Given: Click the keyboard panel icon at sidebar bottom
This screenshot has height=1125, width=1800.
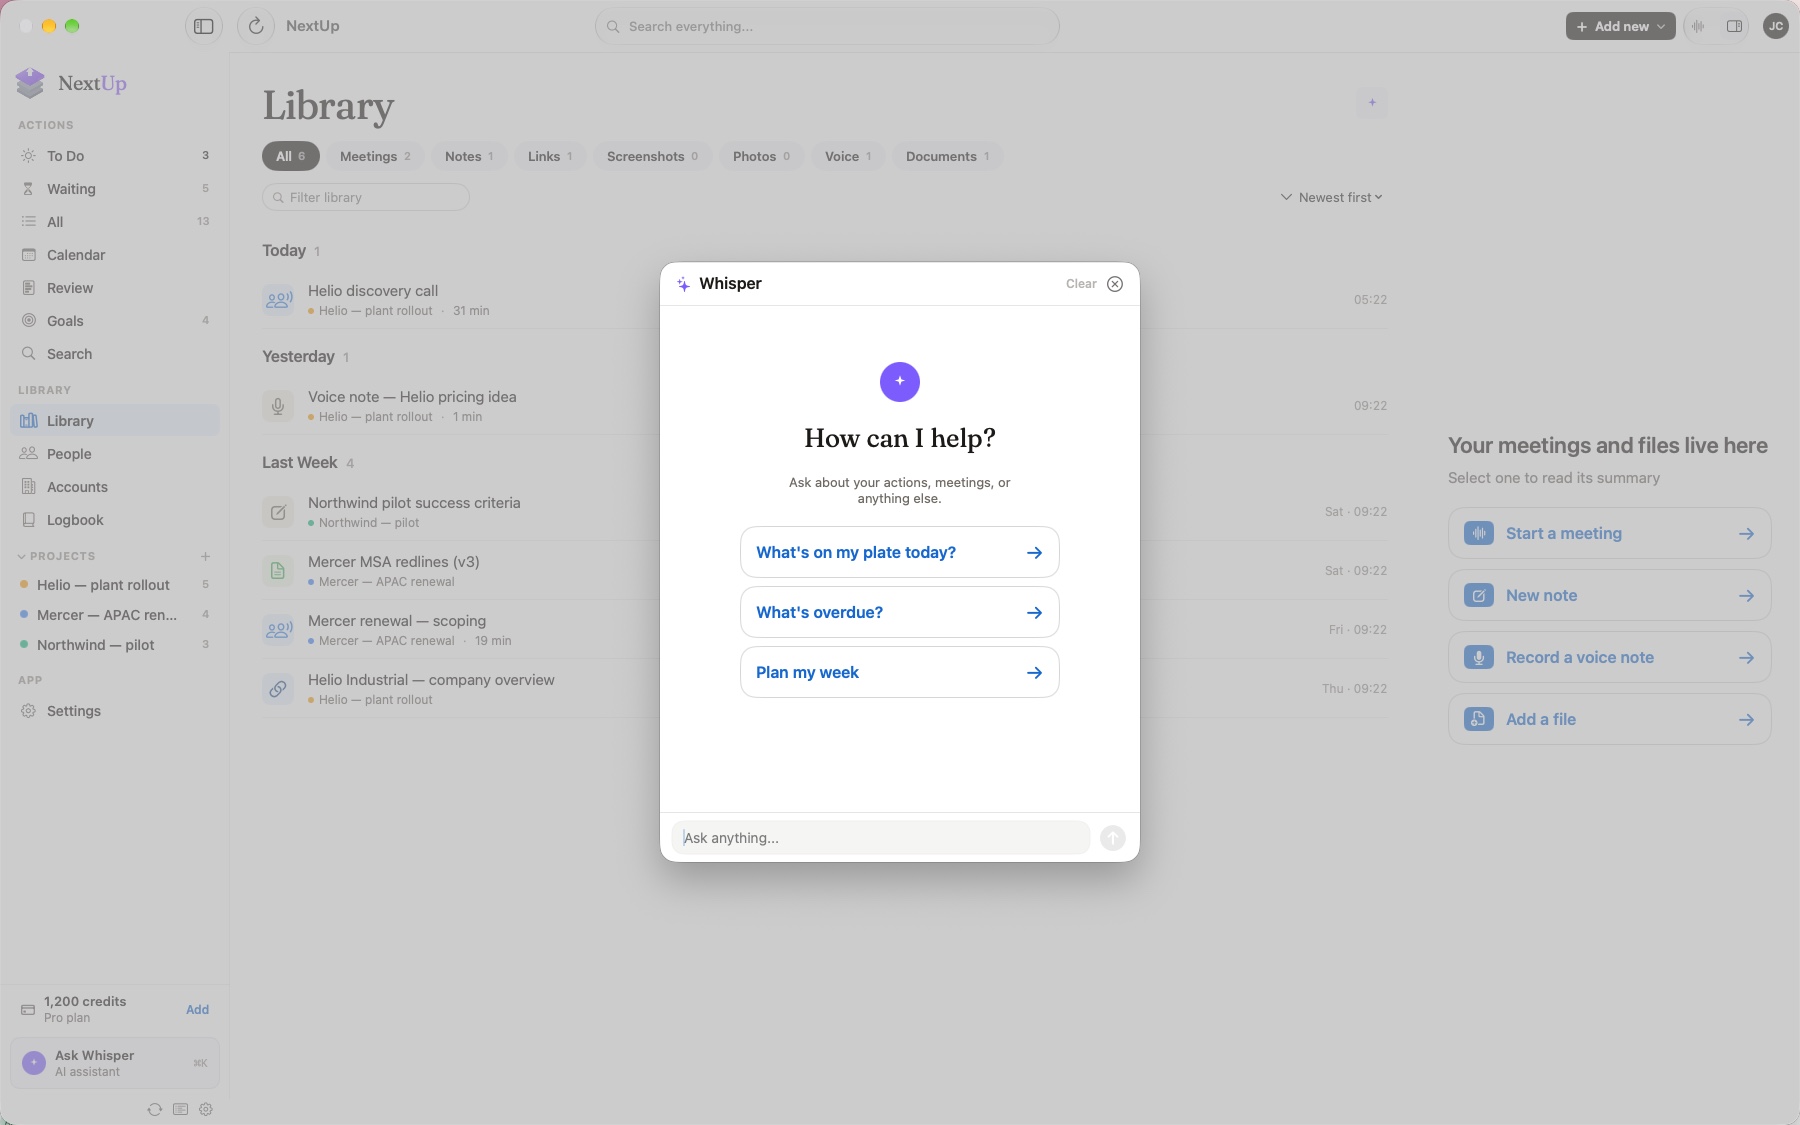Looking at the screenshot, I should [x=180, y=1109].
